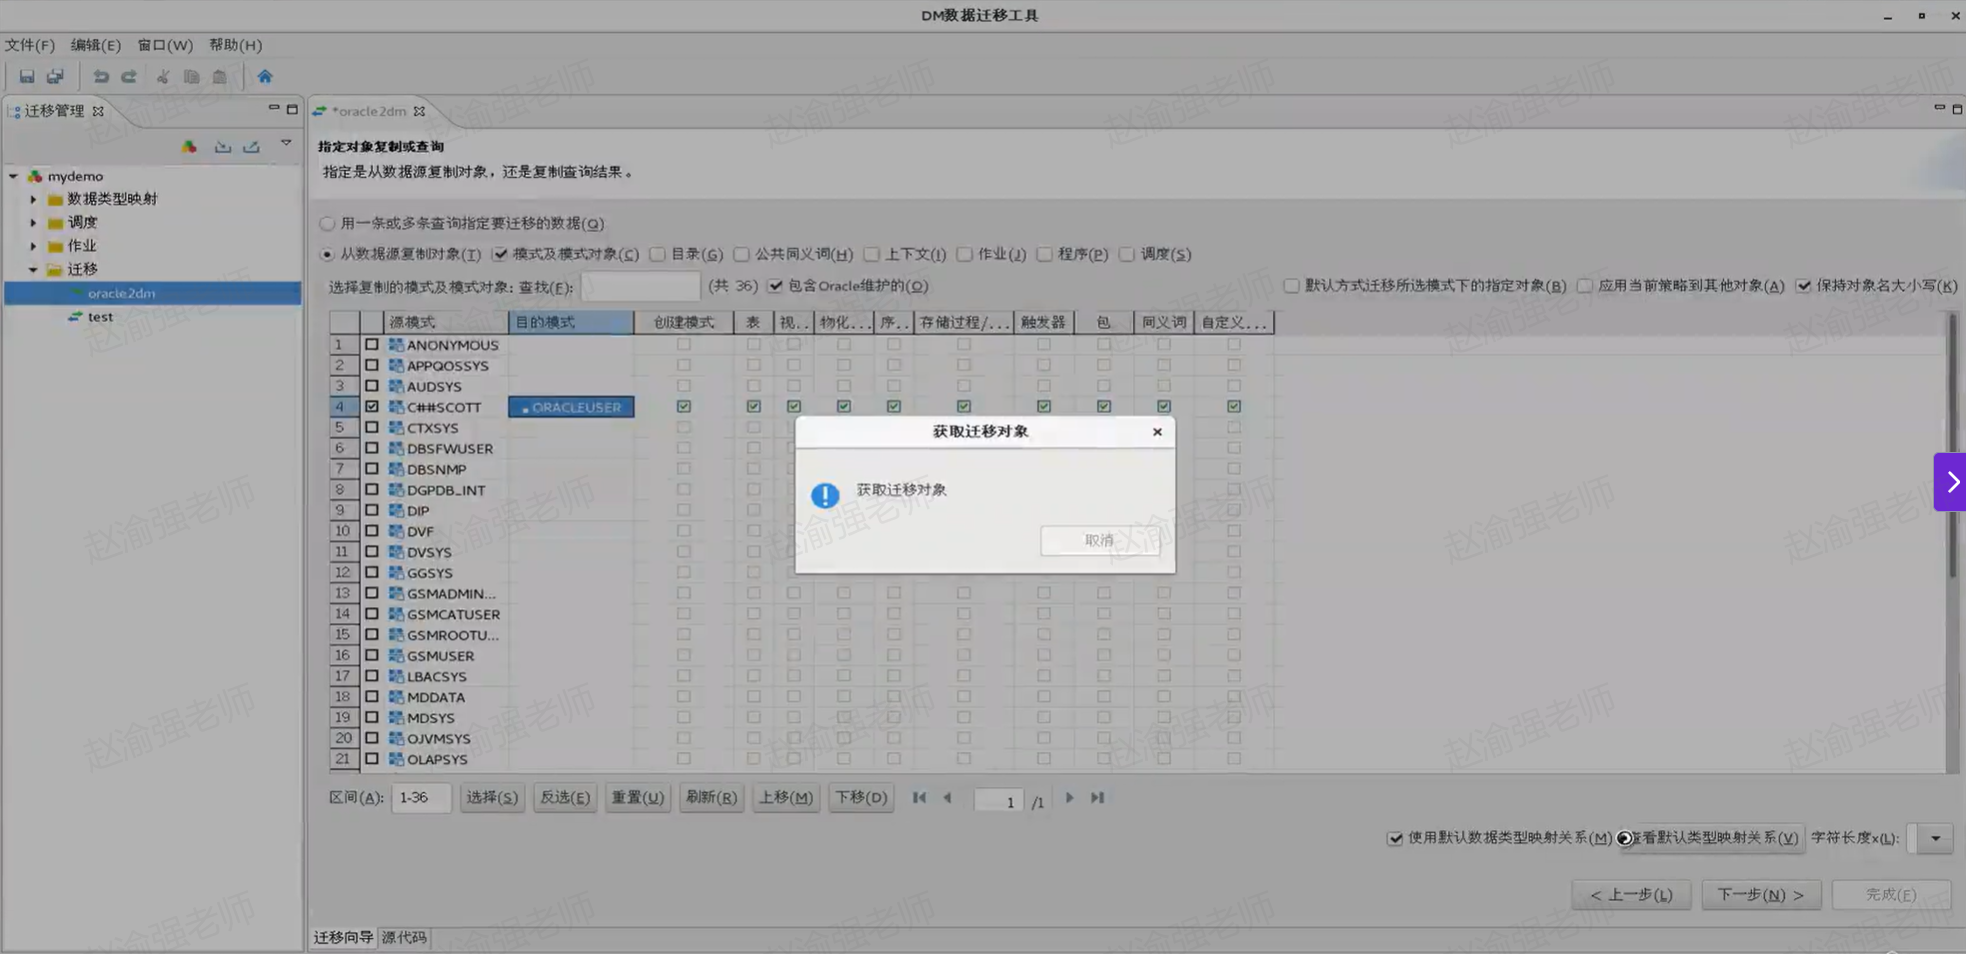The image size is (1966, 954).
Task: Click the test migration item icon
Action: click(75, 316)
